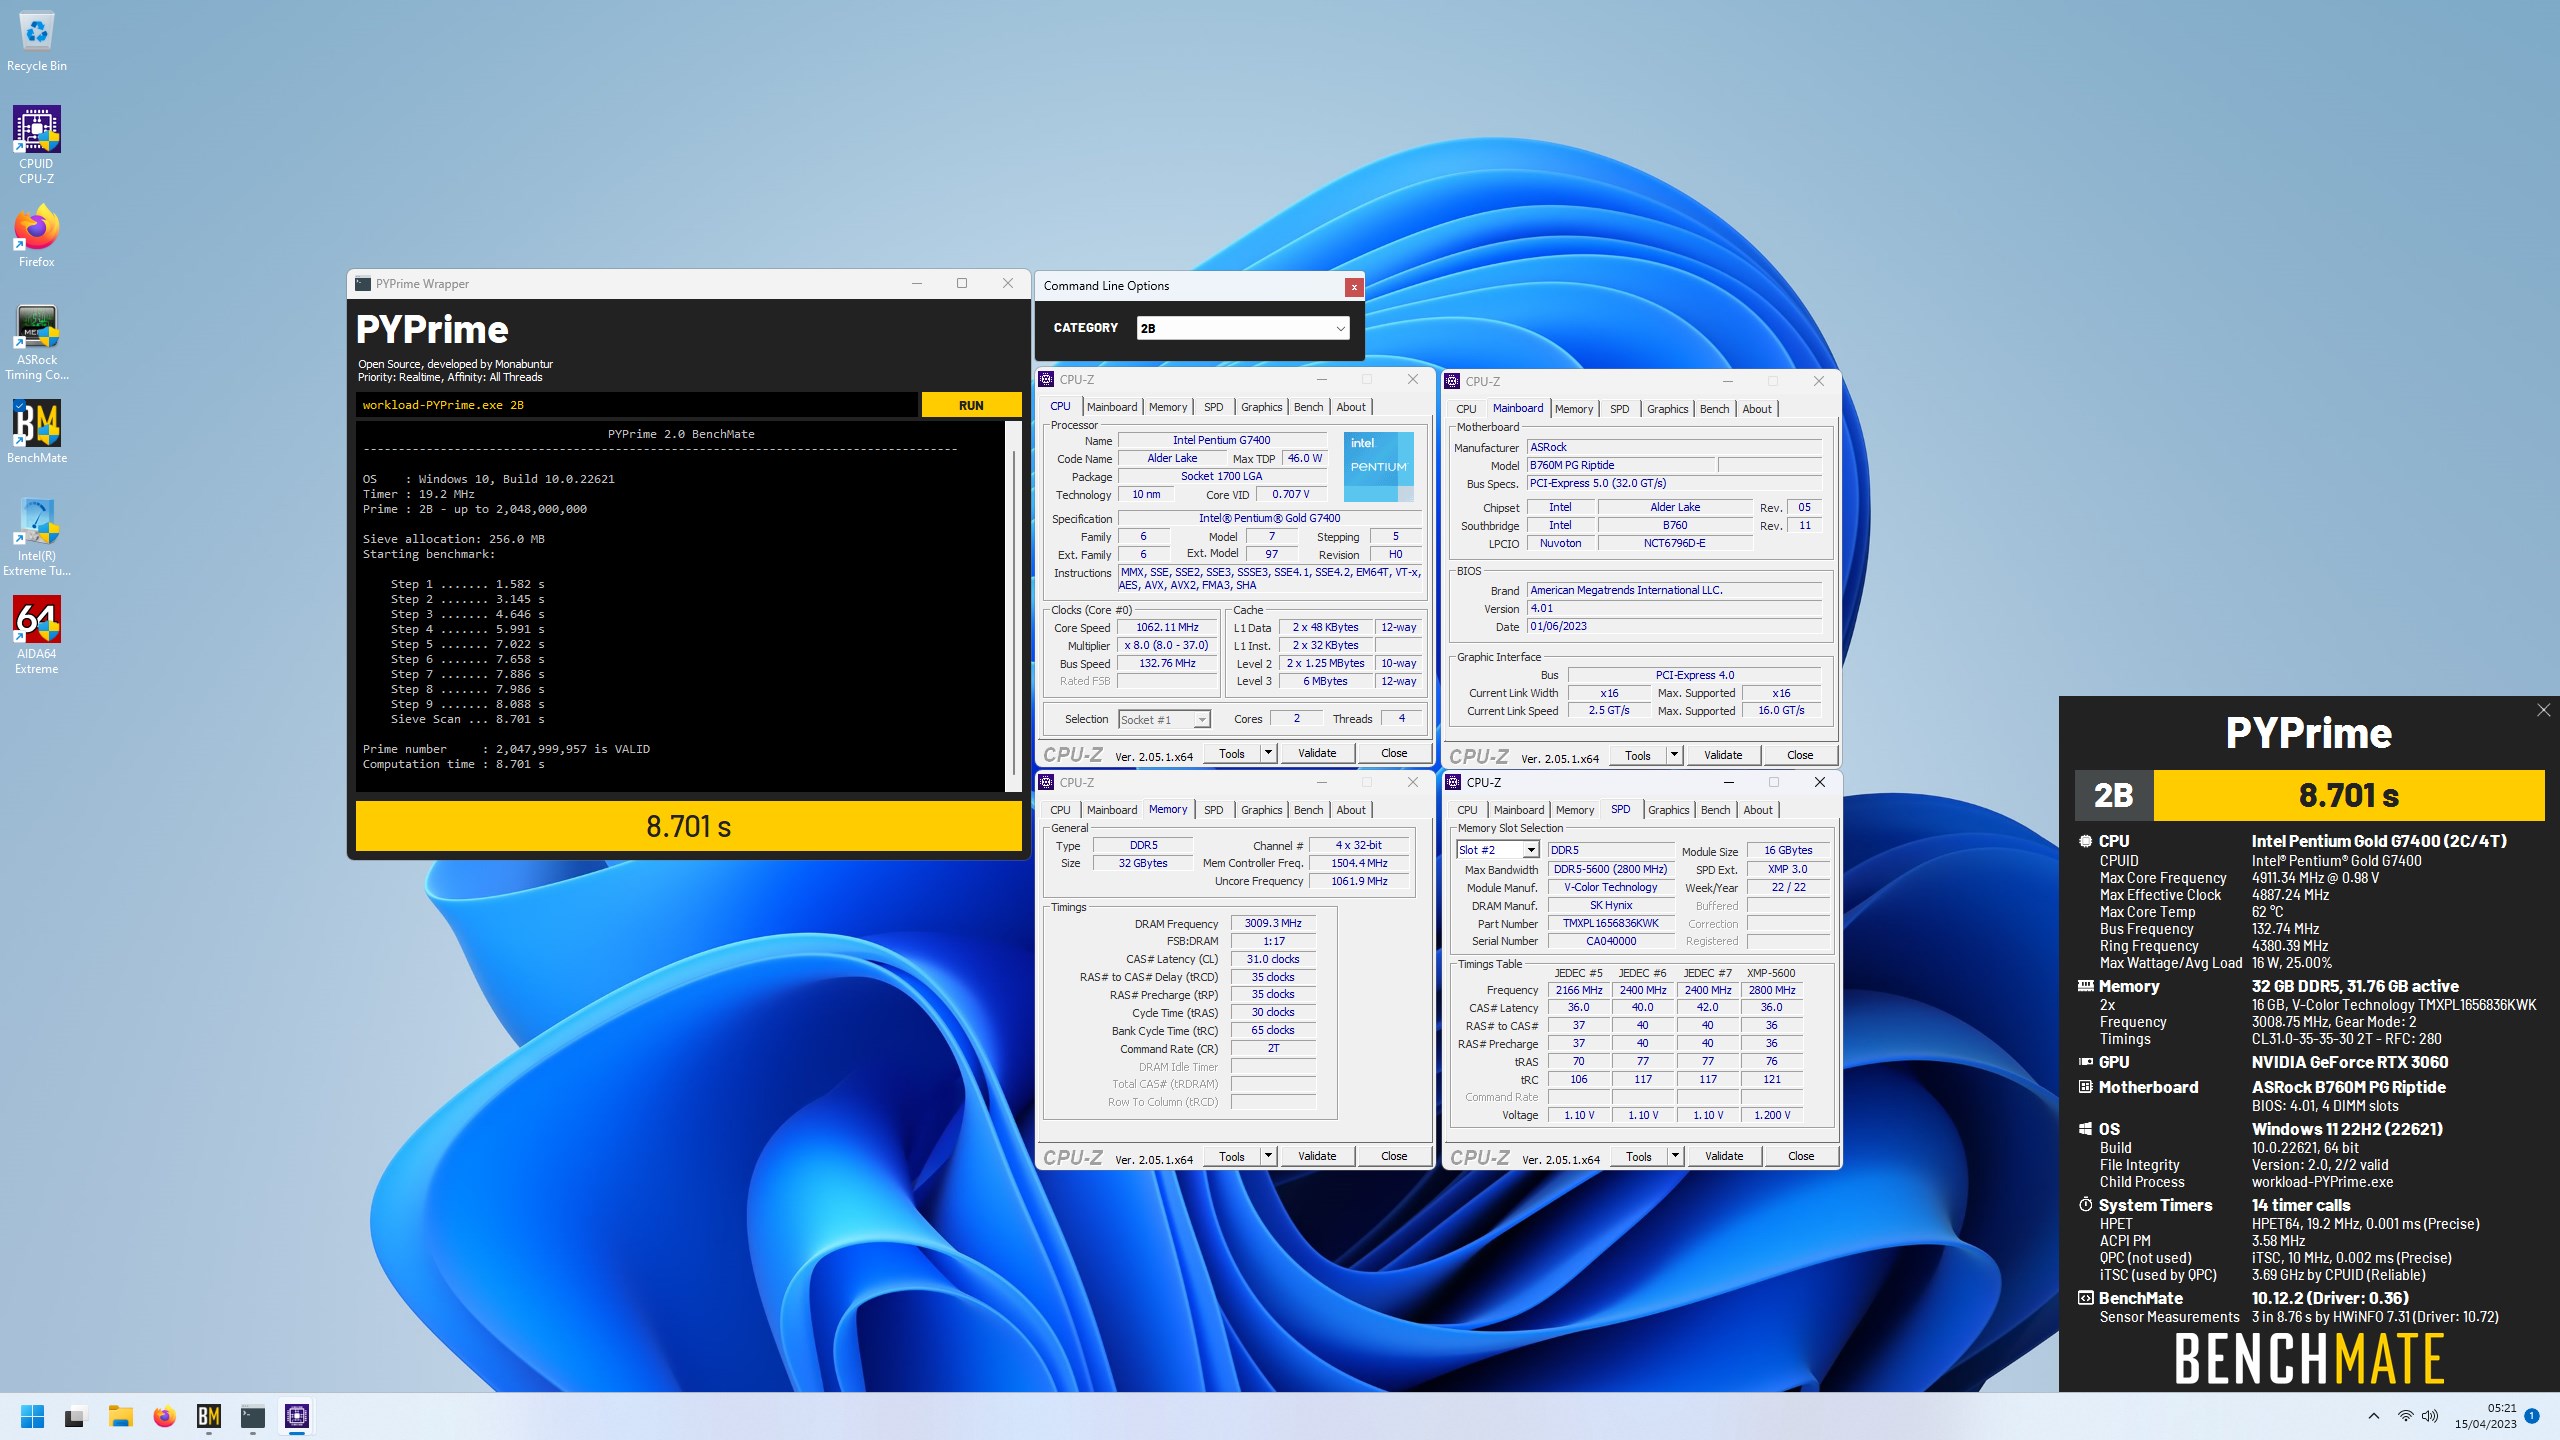Click Tools in the CPU tab window

(x=1232, y=754)
